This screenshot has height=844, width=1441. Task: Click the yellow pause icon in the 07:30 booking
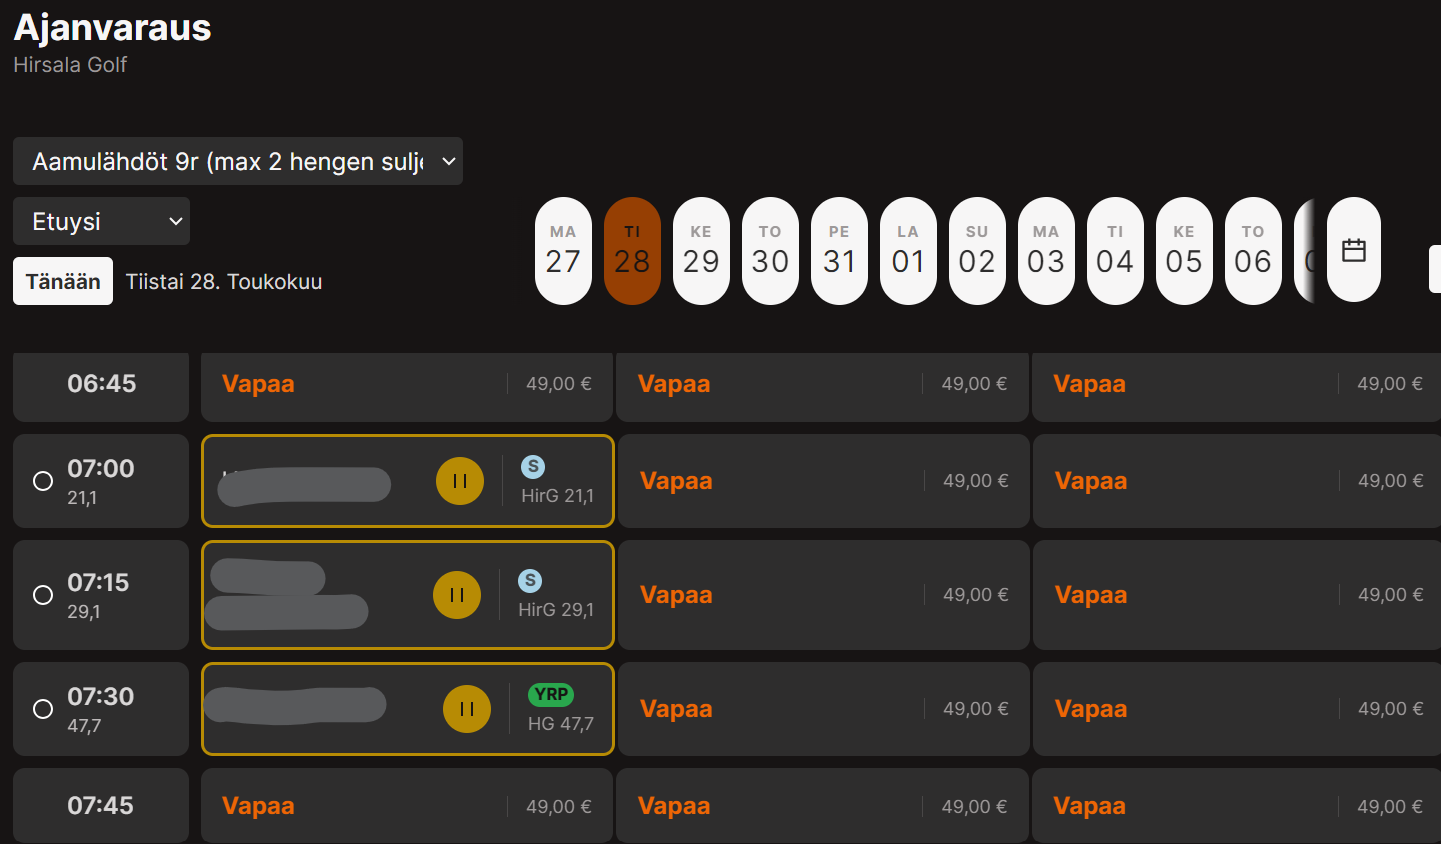coord(467,709)
